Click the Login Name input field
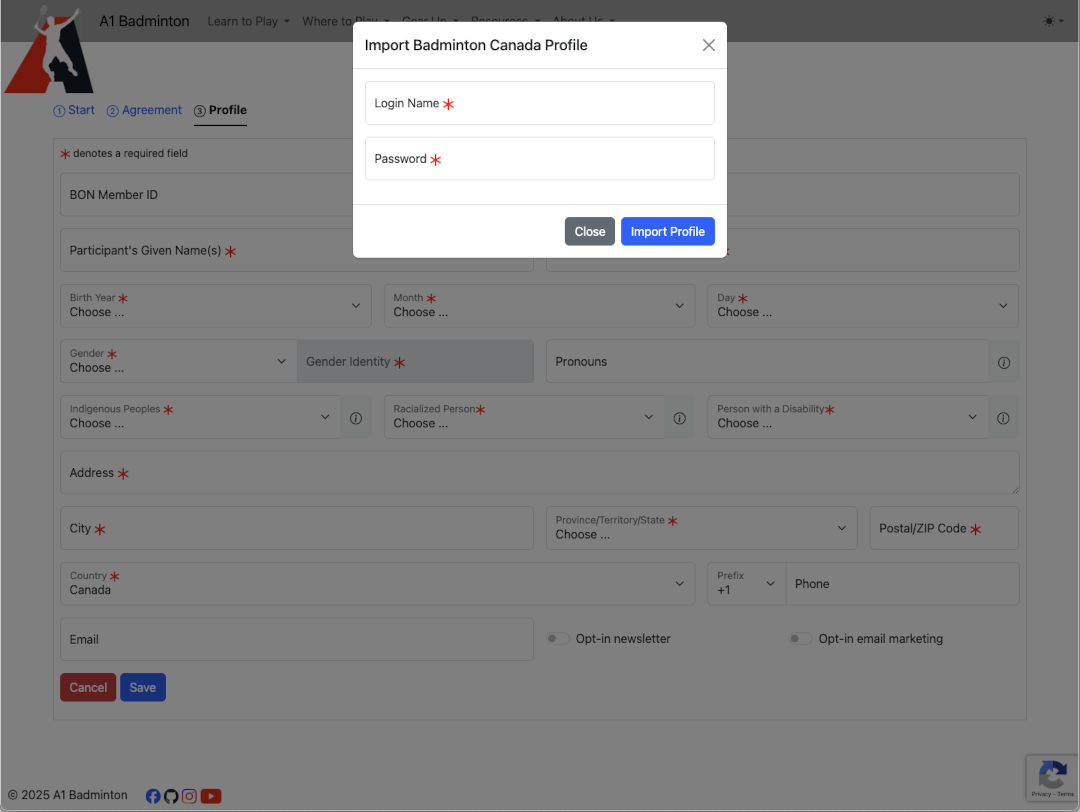 (539, 103)
